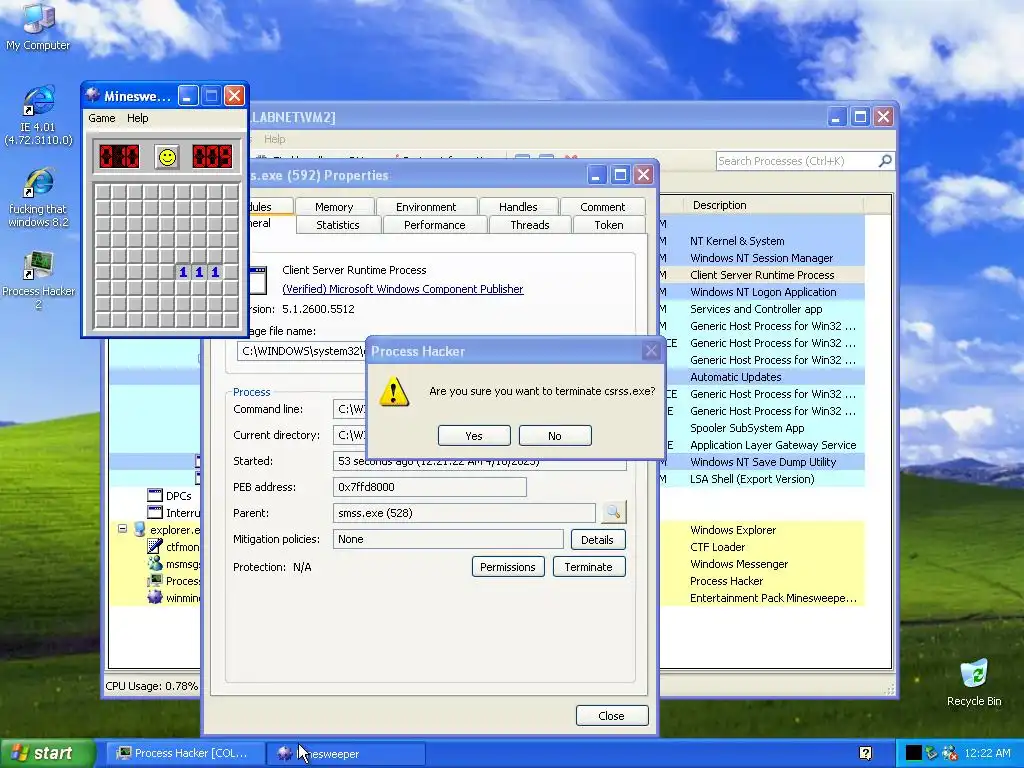This screenshot has width=1024, height=768.
Task: Switch to the Comment tab
Action: 602,207
